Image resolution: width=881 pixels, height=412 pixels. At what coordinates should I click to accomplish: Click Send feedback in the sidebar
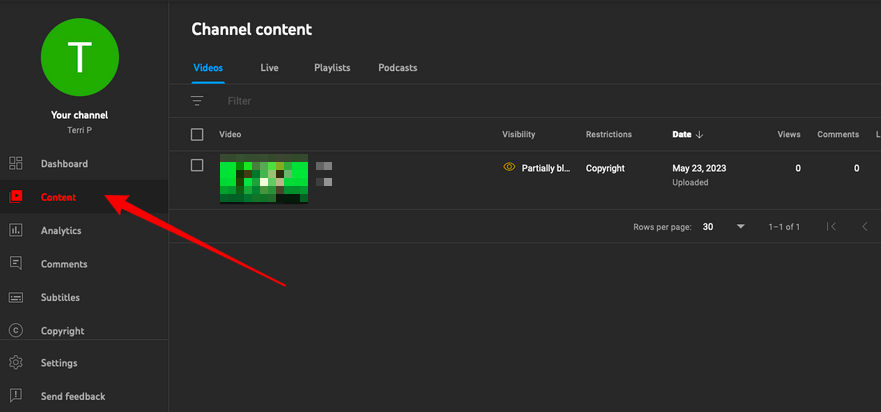(84, 396)
